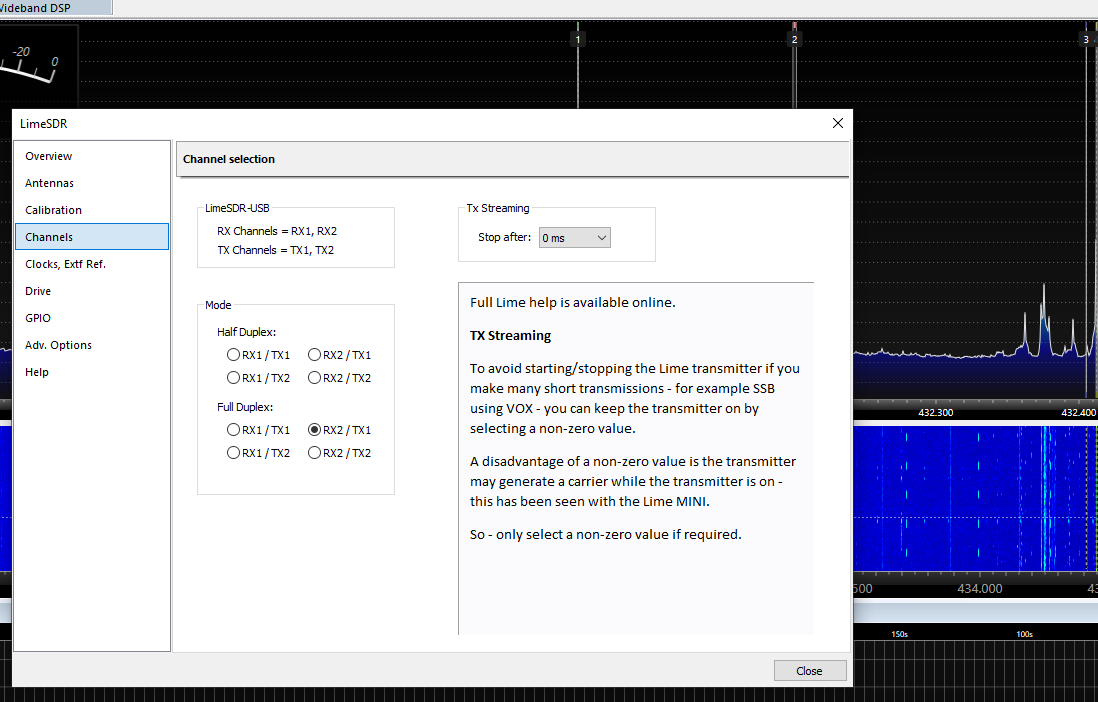Select the Drive sidebar item

pyautogui.click(x=38, y=291)
